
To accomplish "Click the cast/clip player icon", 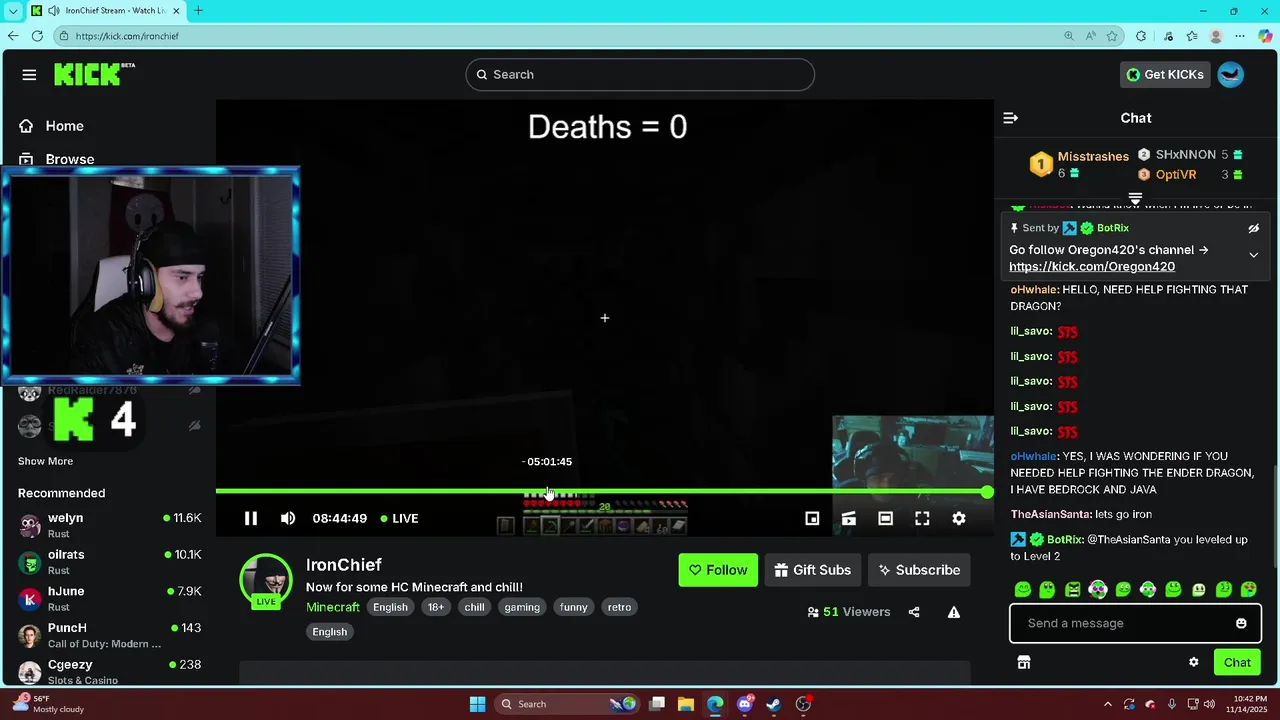I will pyautogui.click(x=848, y=518).
